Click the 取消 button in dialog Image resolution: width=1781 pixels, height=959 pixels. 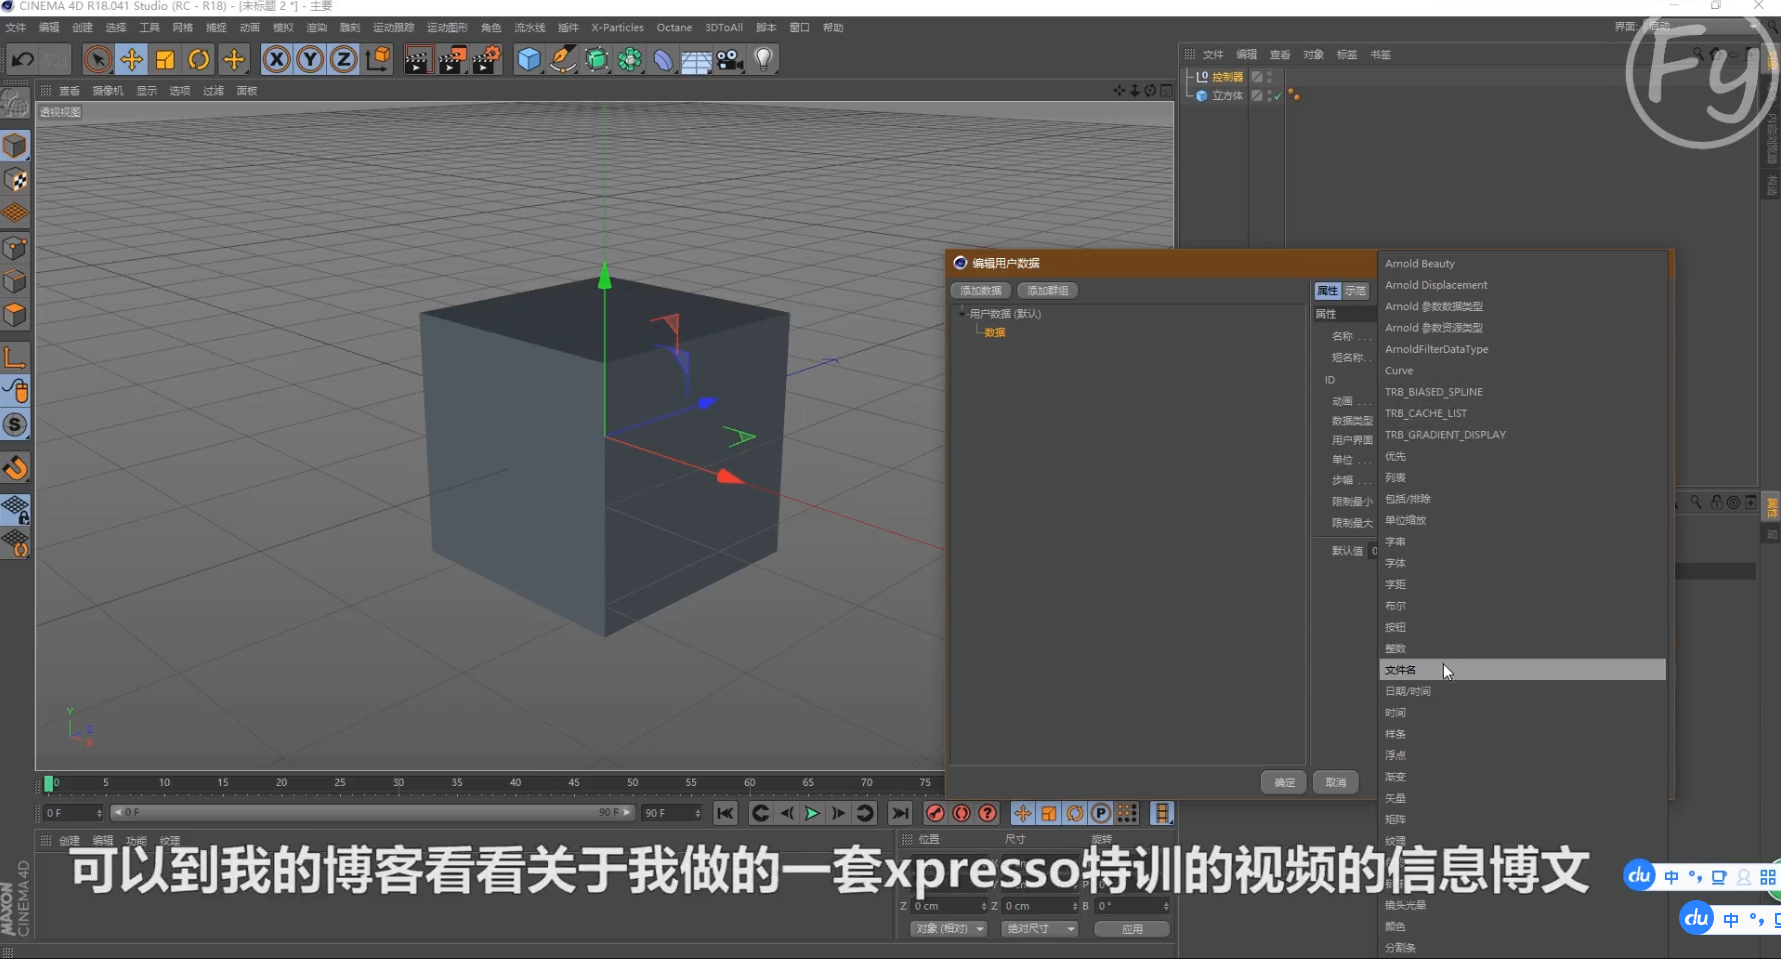click(x=1335, y=783)
